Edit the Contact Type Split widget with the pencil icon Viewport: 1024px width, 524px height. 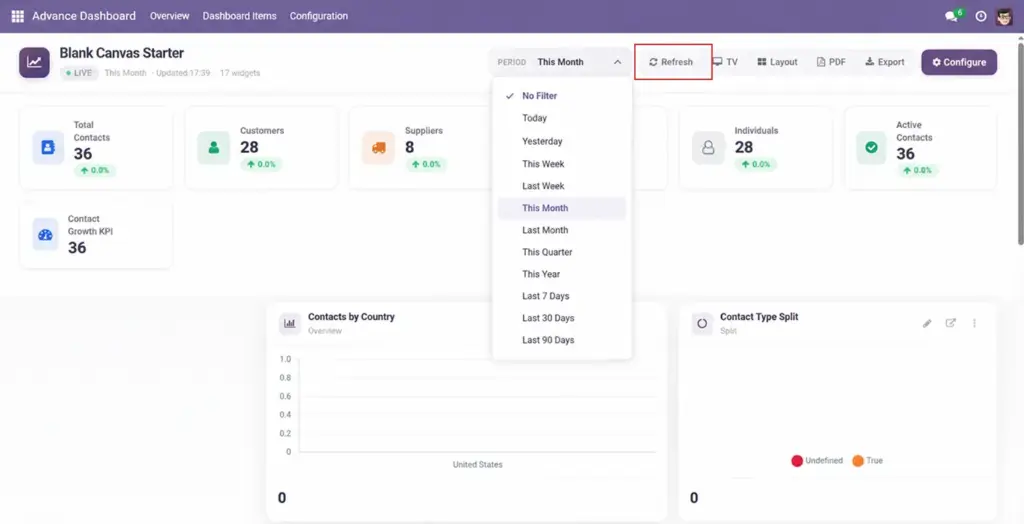[927, 323]
